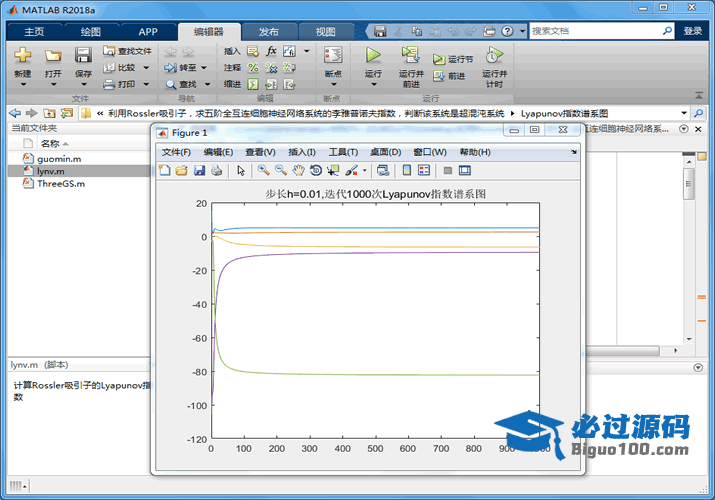715x500 pixels.
Task: Click the Run and Time icon
Action: pos(493,56)
